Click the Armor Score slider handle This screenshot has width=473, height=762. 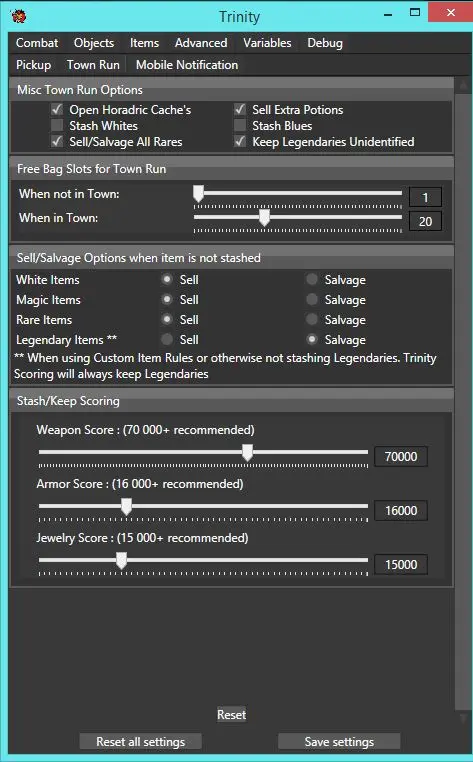click(126, 506)
